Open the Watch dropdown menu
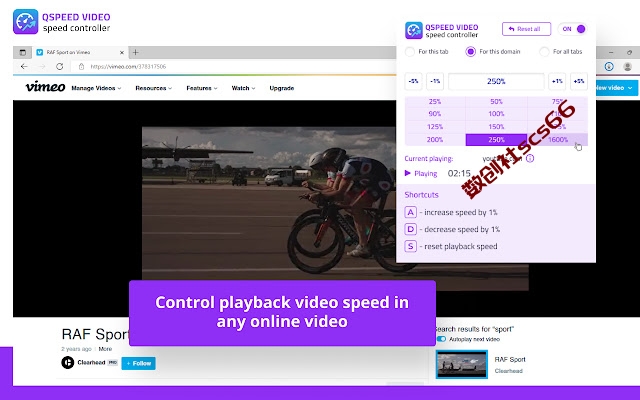The image size is (640, 400). click(x=243, y=88)
